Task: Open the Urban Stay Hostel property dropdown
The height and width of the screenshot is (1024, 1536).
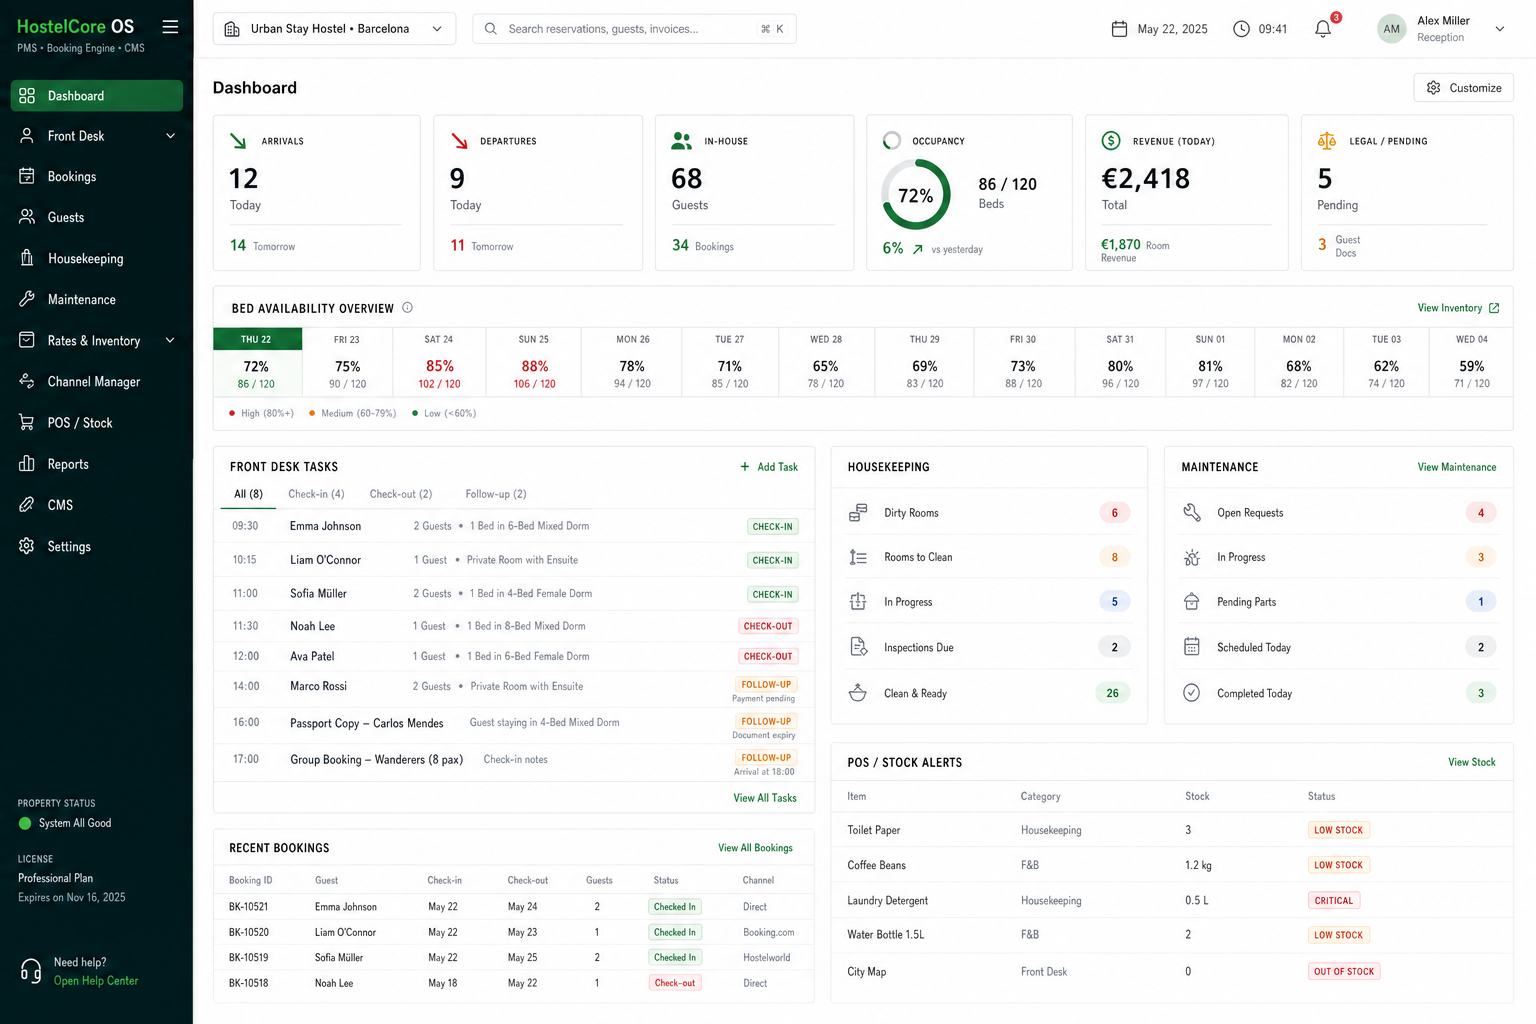Action: [334, 29]
